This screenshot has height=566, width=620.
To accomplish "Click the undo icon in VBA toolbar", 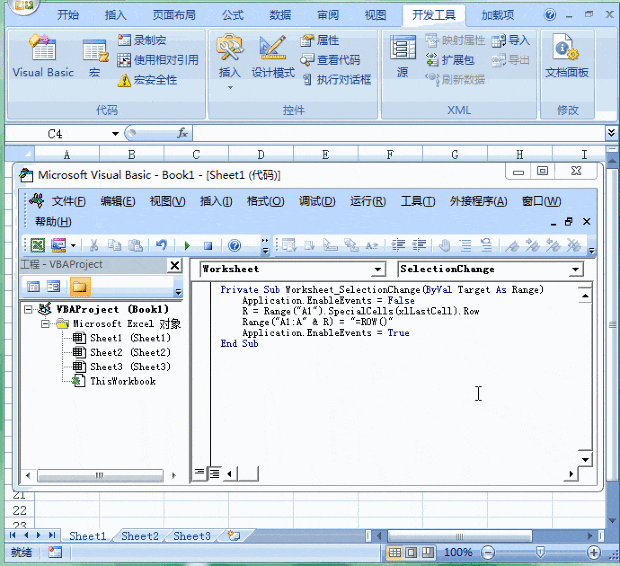I will click(161, 245).
